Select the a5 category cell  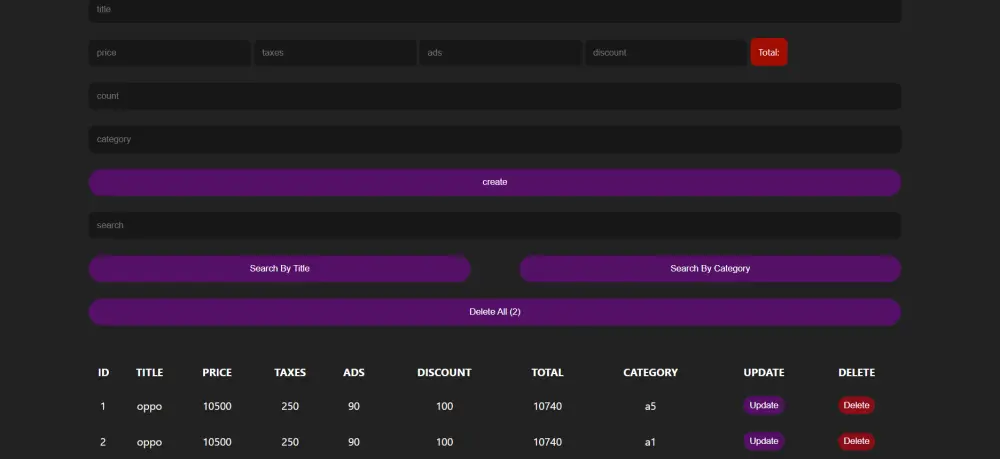coord(651,406)
